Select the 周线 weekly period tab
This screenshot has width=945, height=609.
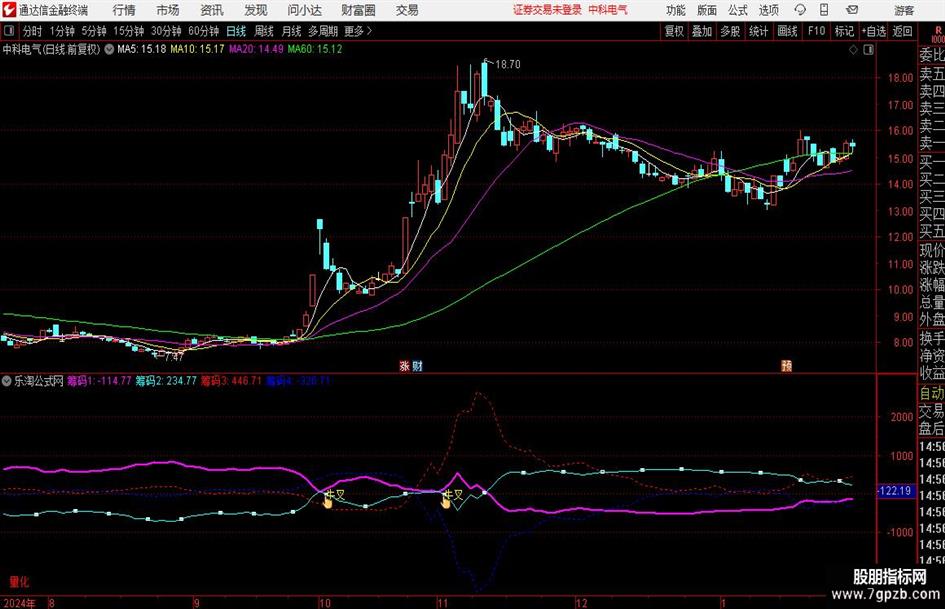click(x=264, y=31)
